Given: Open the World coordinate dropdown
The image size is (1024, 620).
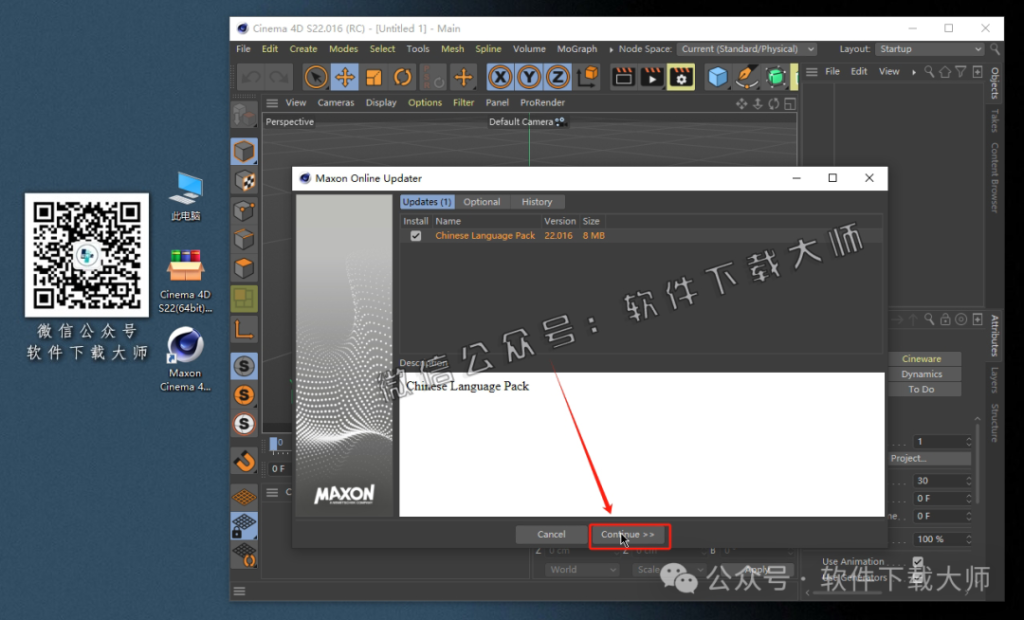Looking at the screenshot, I should (x=583, y=570).
